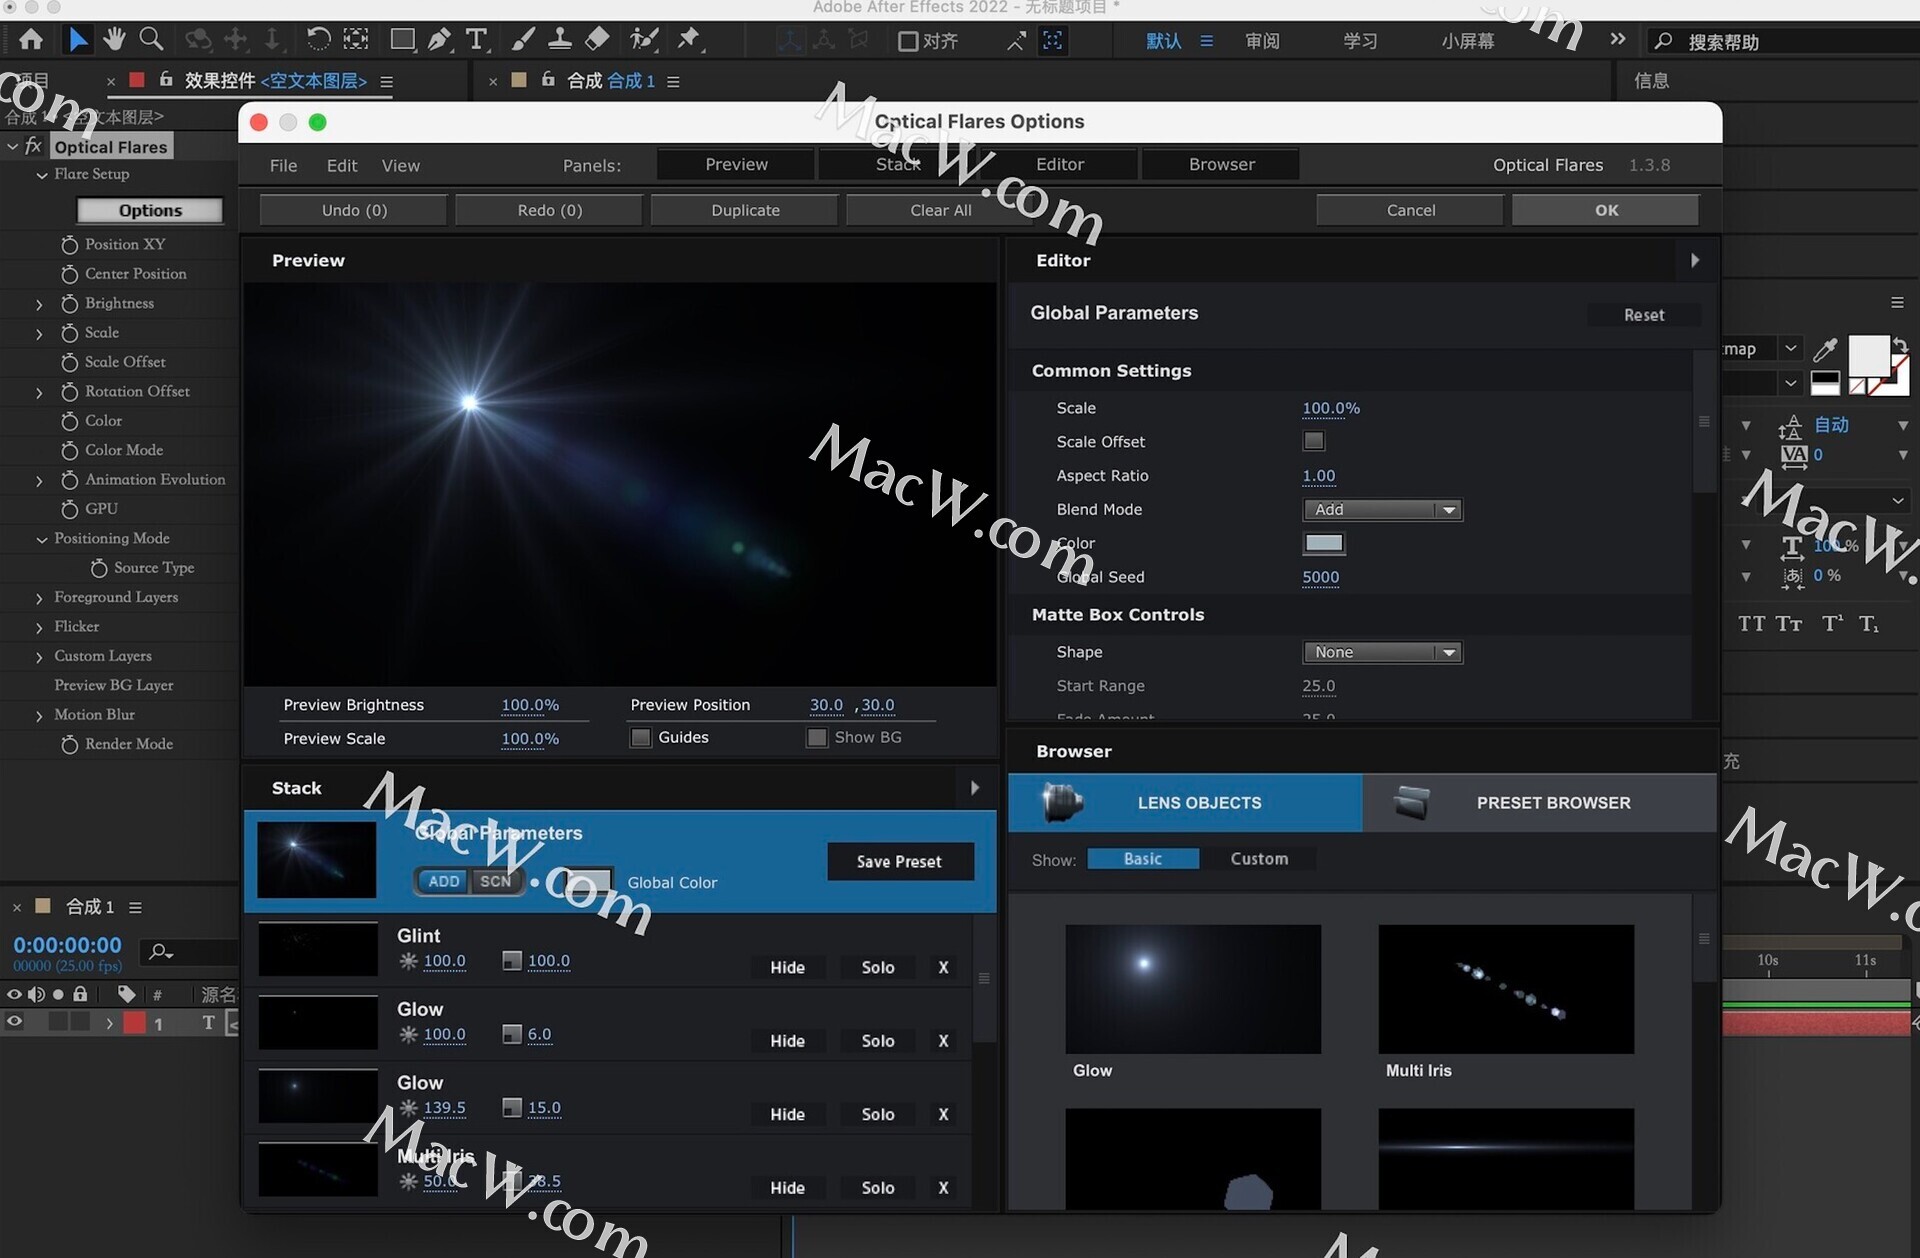Select the Rectangle shape tool
Image resolution: width=1920 pixels, height=1258 pixels.
tap(402, 40)
